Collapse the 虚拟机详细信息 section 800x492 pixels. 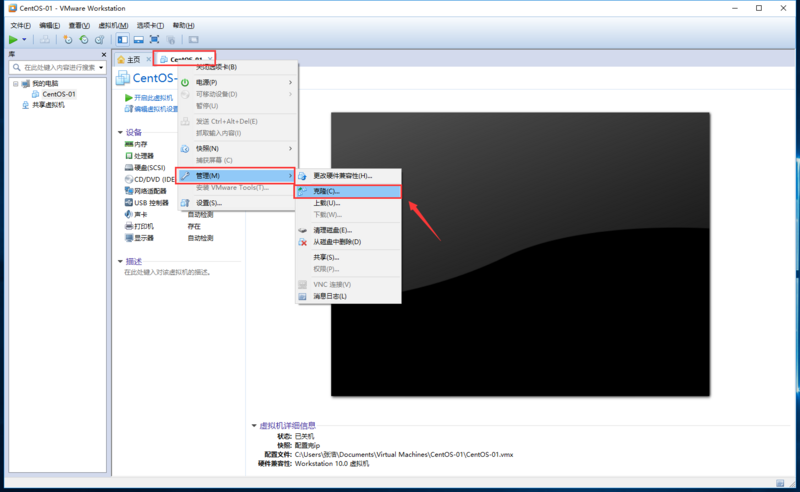(254, 425)
